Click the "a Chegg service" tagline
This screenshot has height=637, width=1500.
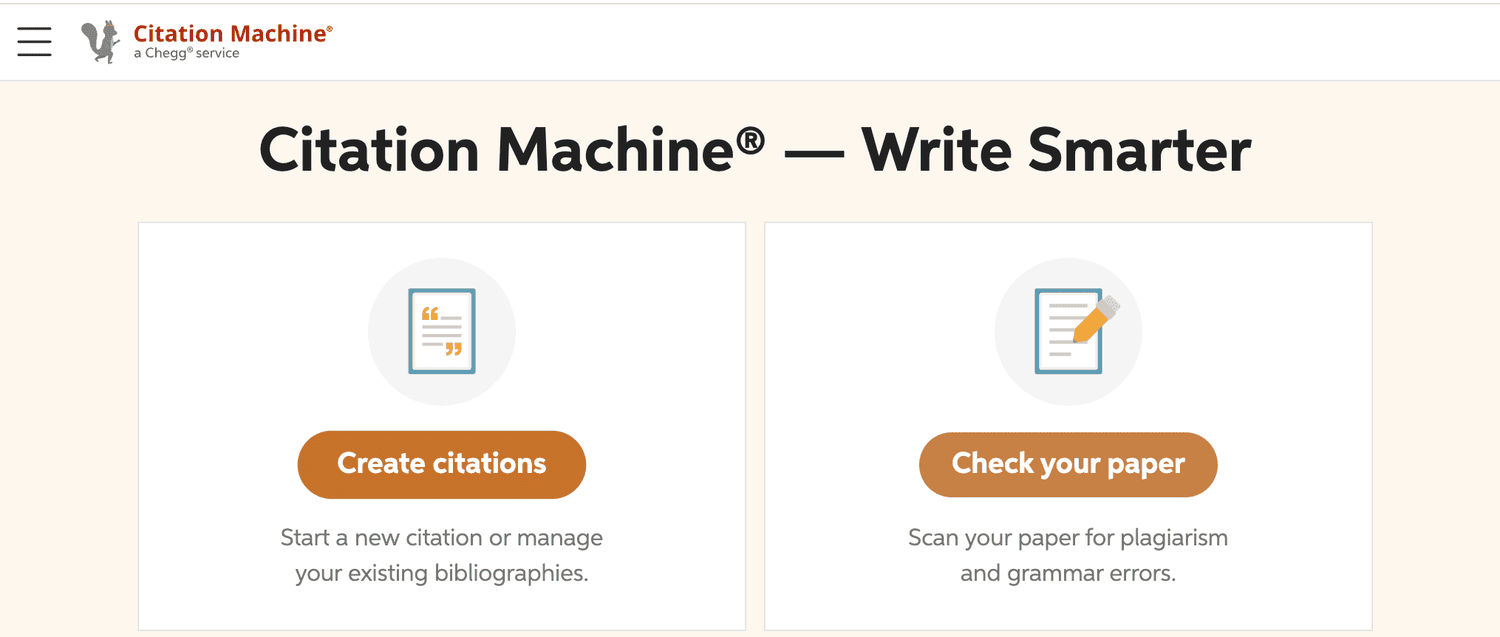pyautogui.click(x=187, y=53)
